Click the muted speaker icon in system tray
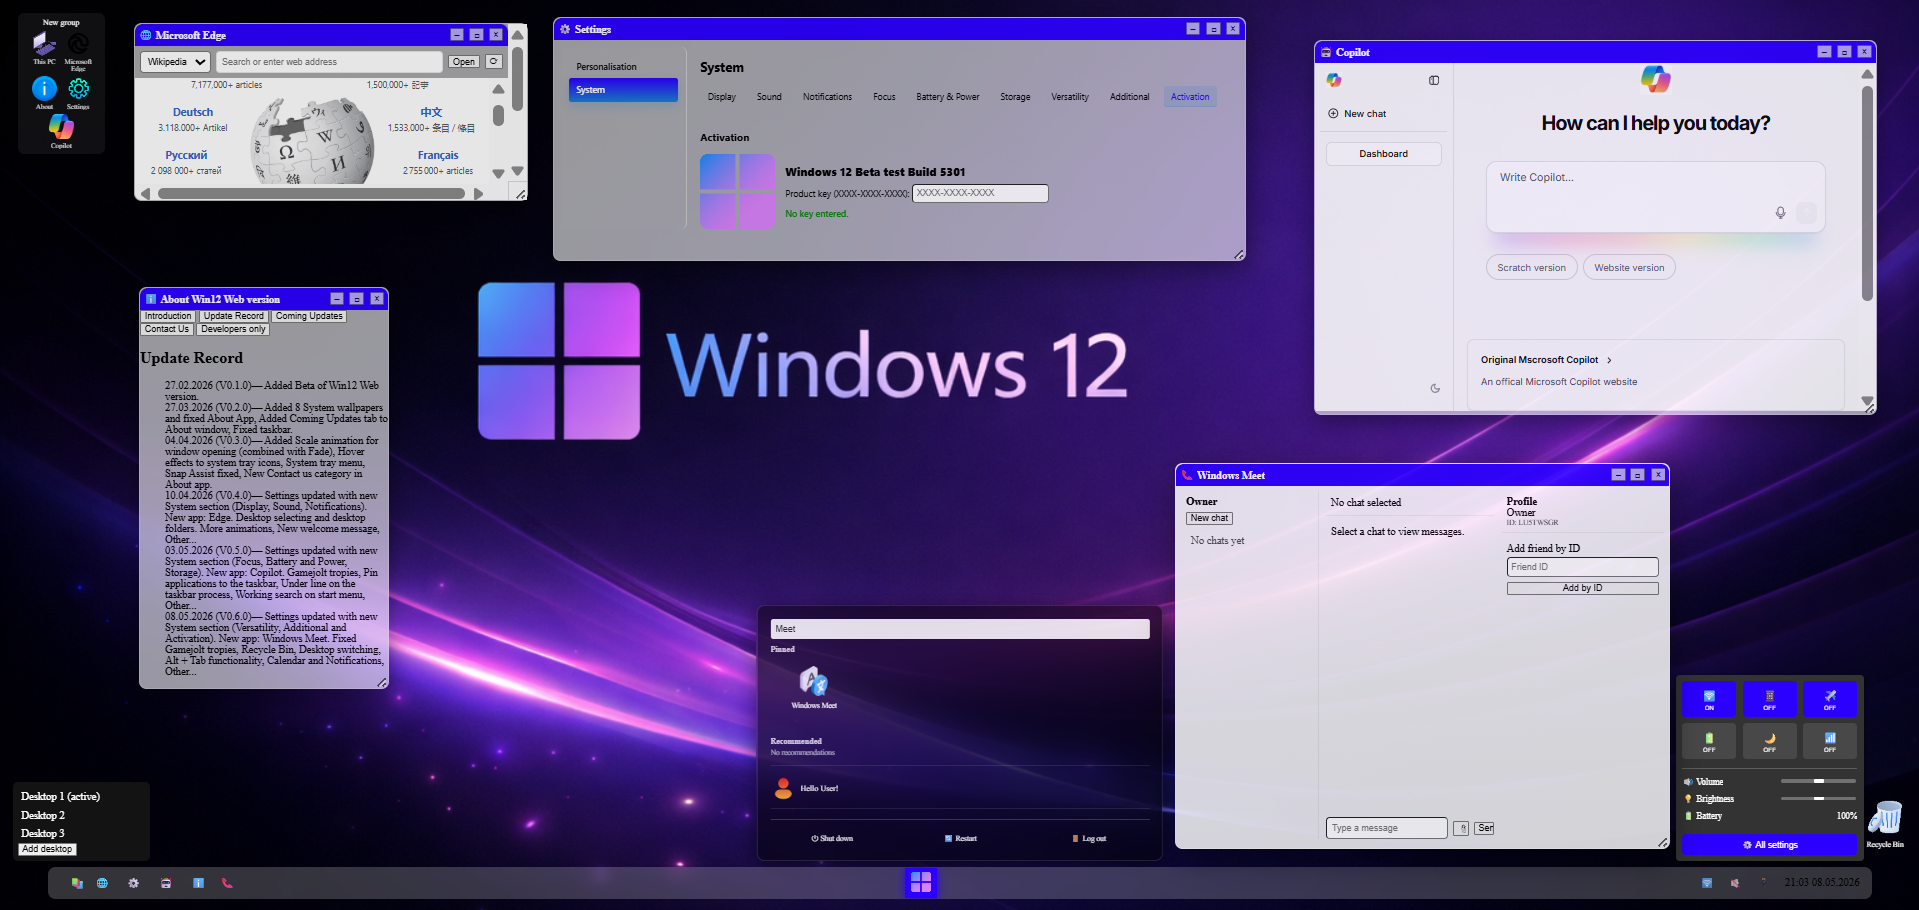 [x=1735, y=883]
